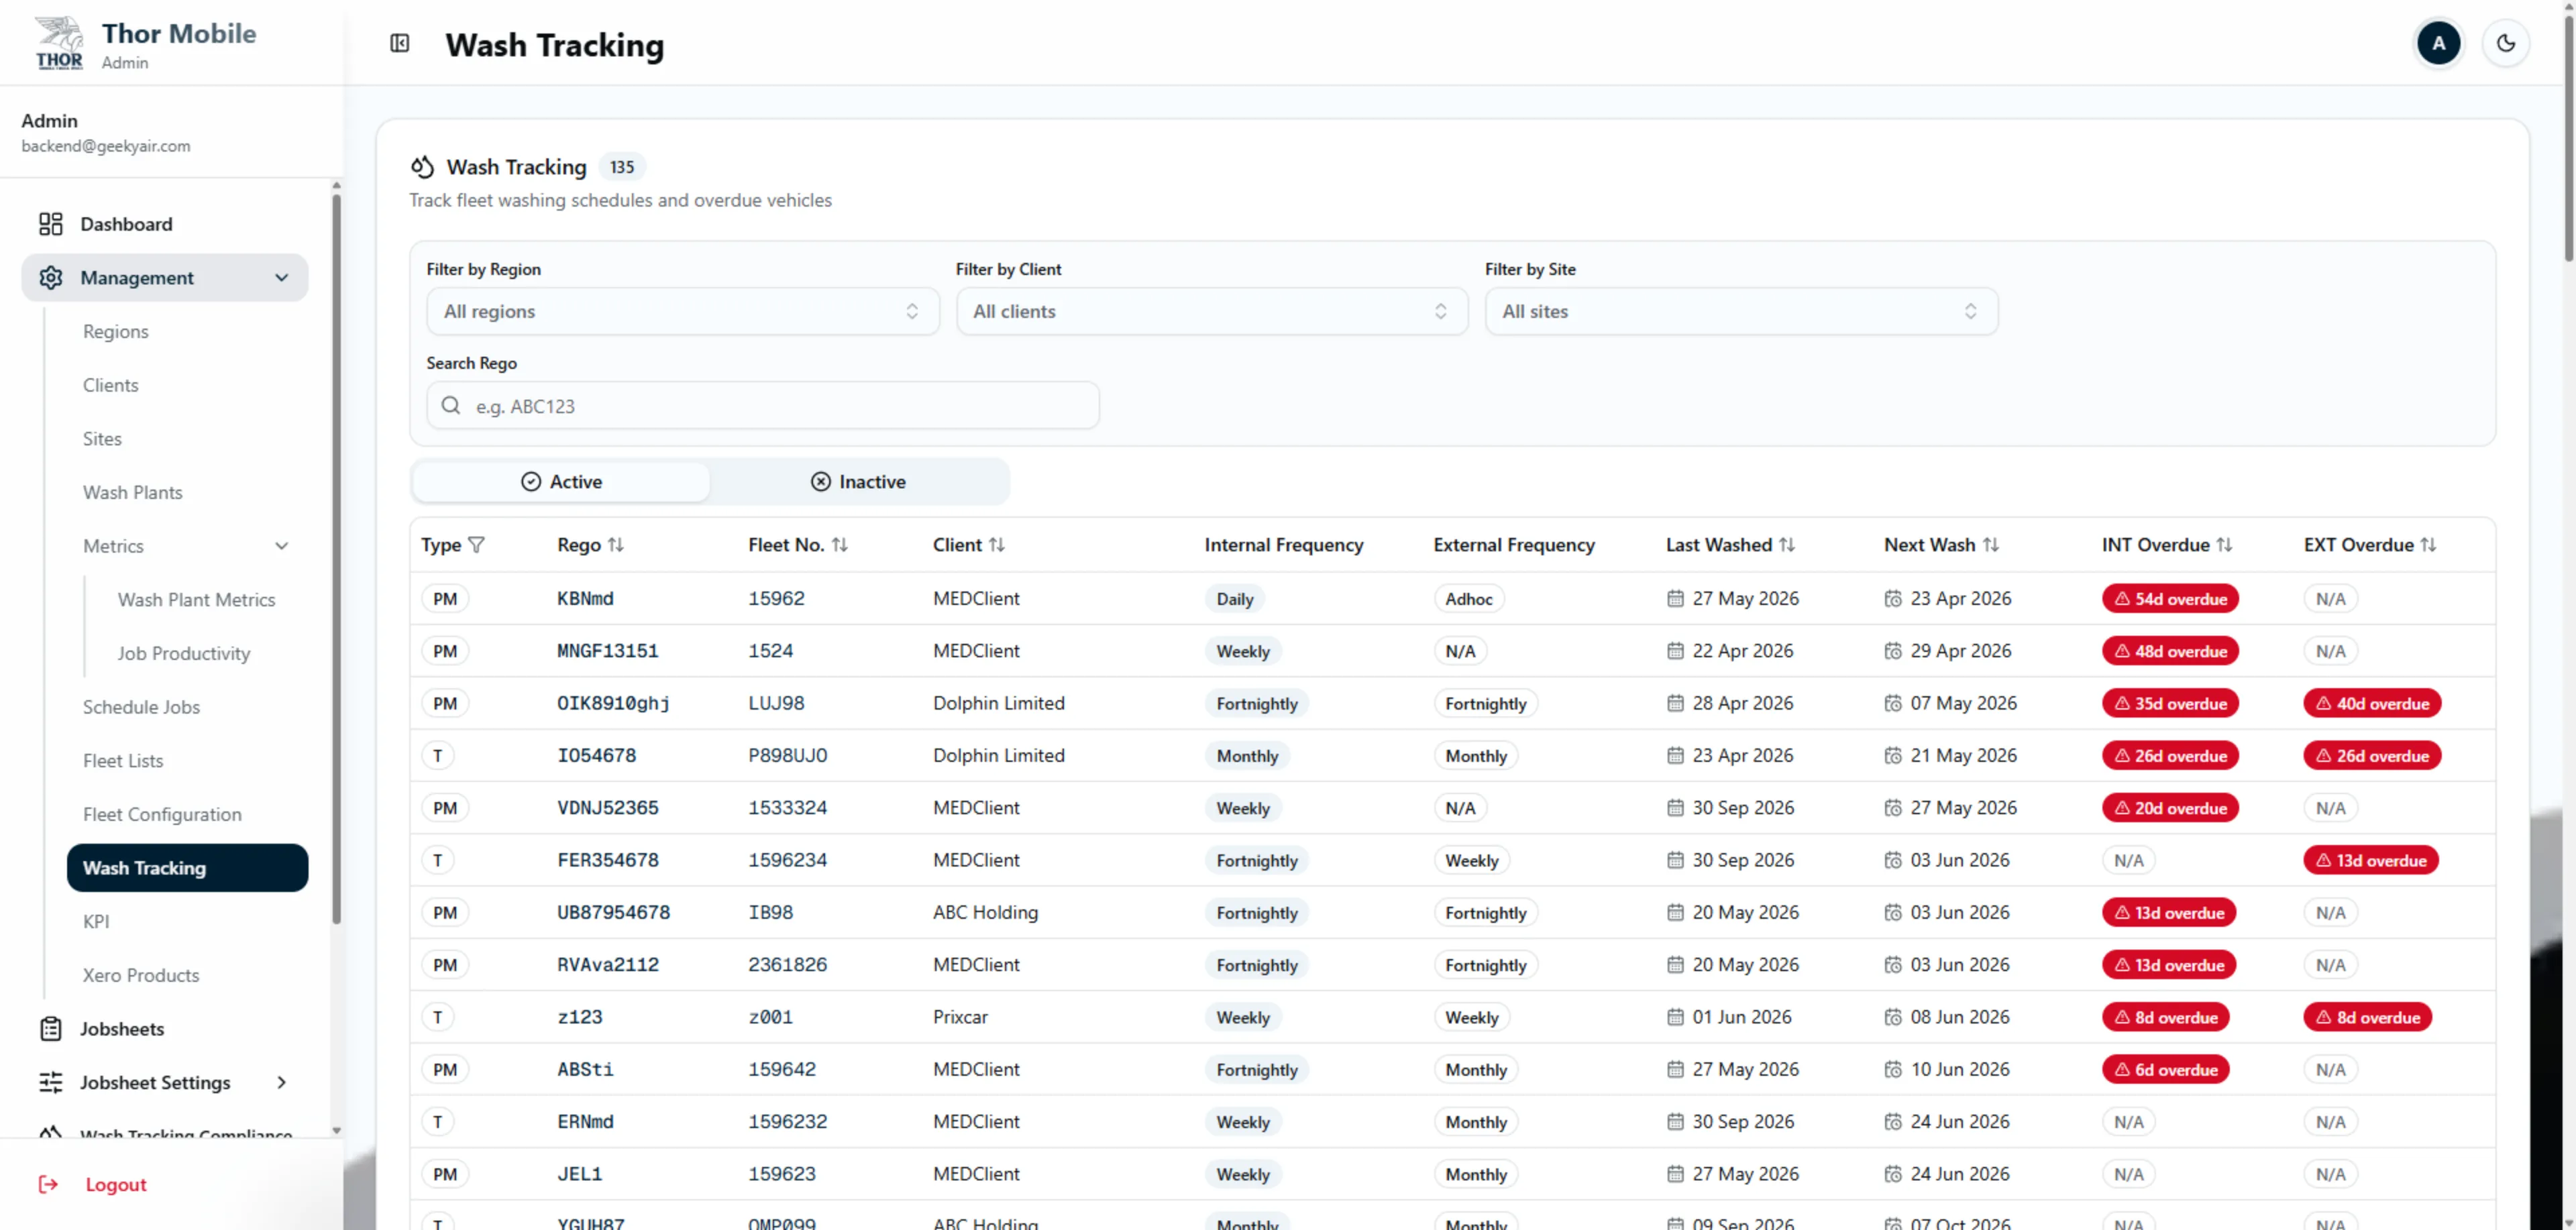The height and width of the screenshot is (1230, 2576).
Task: Click warning icon in 54d overdue badge
Action: [x=2122, y=599]
